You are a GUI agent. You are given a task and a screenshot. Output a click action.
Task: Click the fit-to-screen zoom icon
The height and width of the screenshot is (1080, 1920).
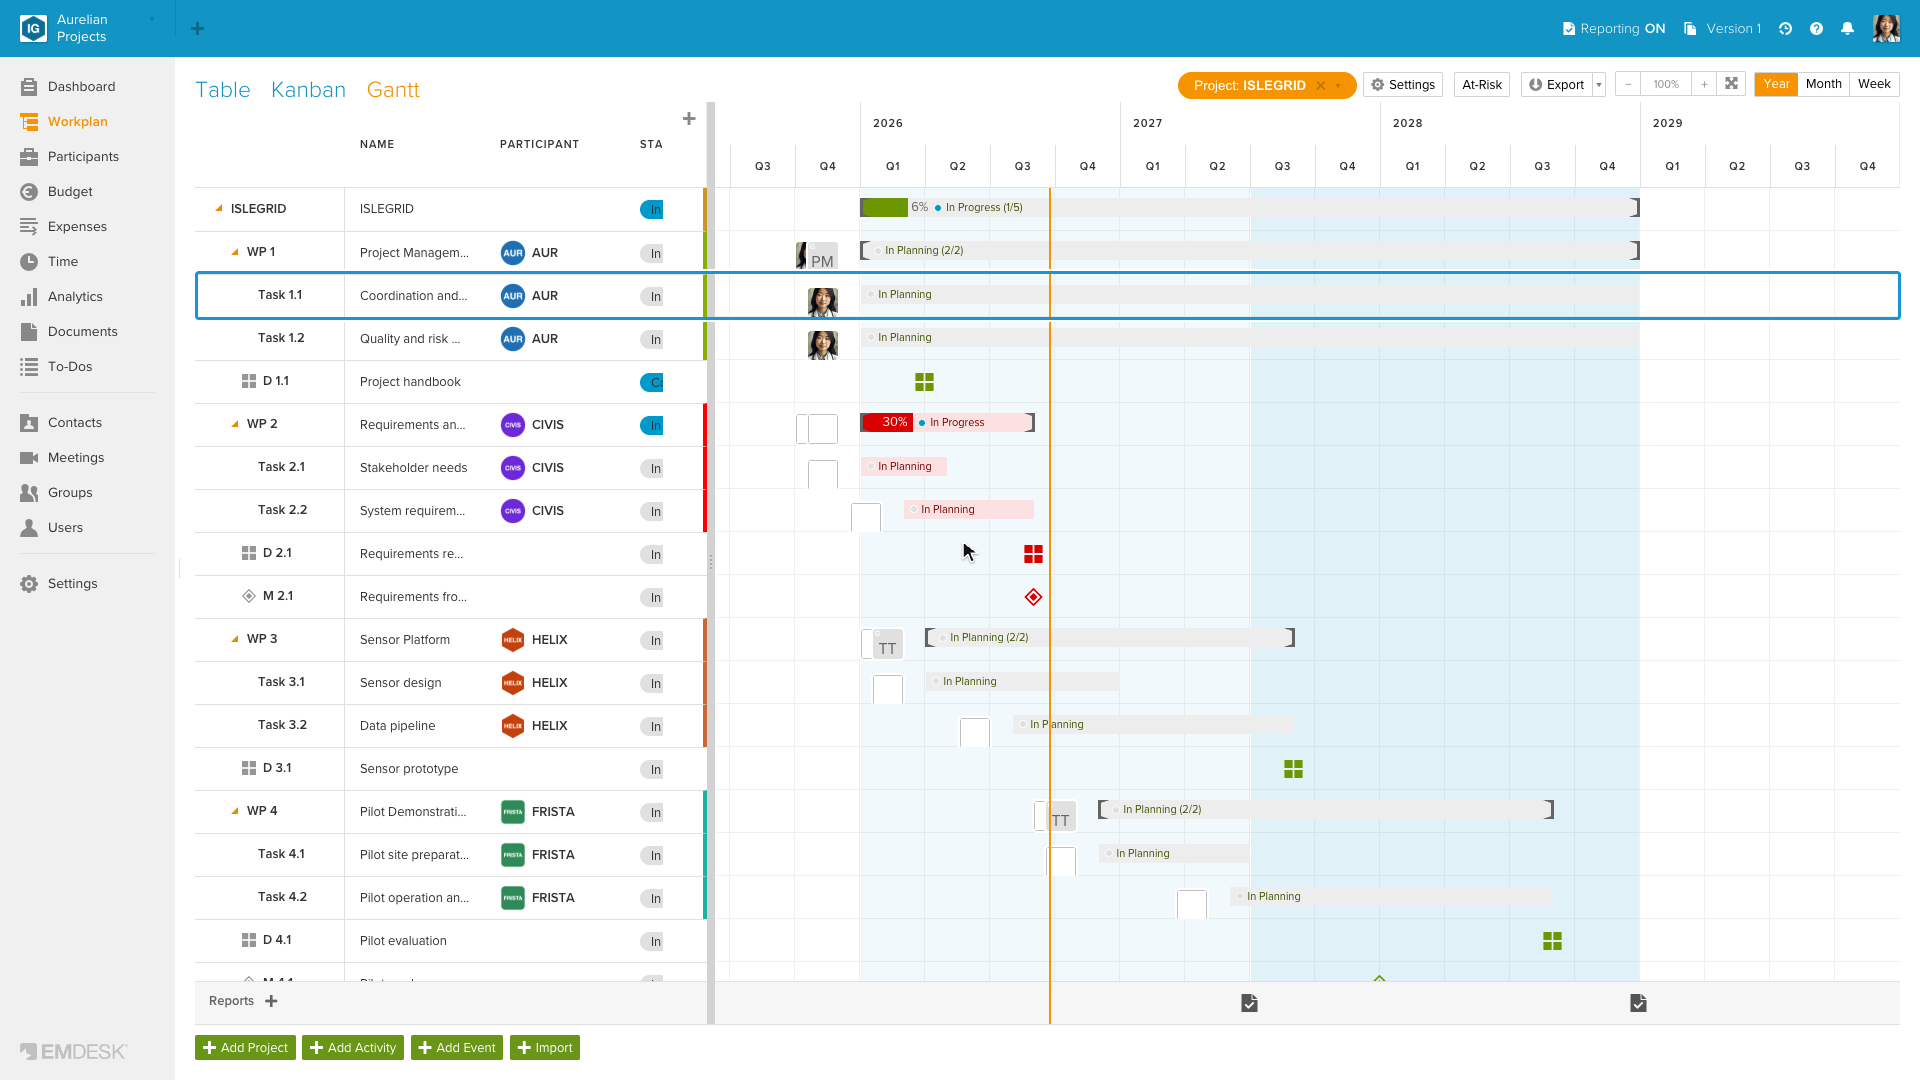point(1731,84)
